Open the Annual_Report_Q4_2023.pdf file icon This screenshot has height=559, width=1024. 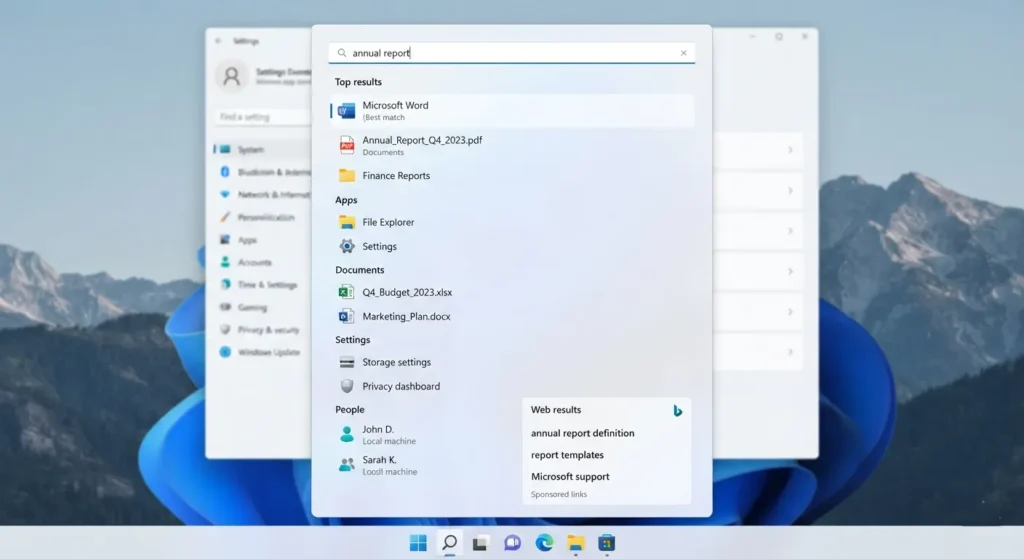point(347,145)
